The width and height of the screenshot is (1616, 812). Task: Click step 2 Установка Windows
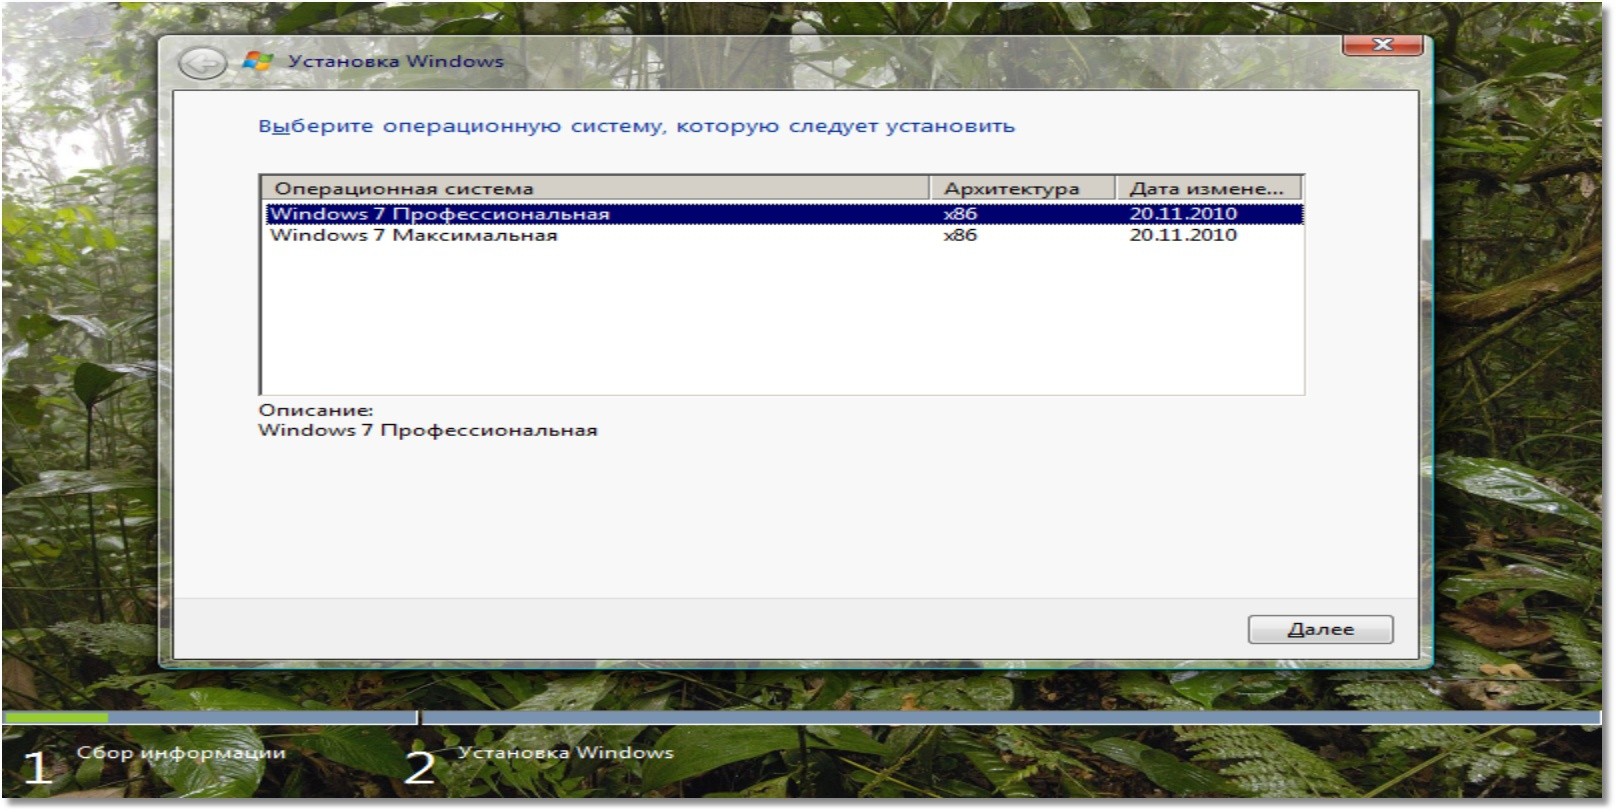point(539,765)
